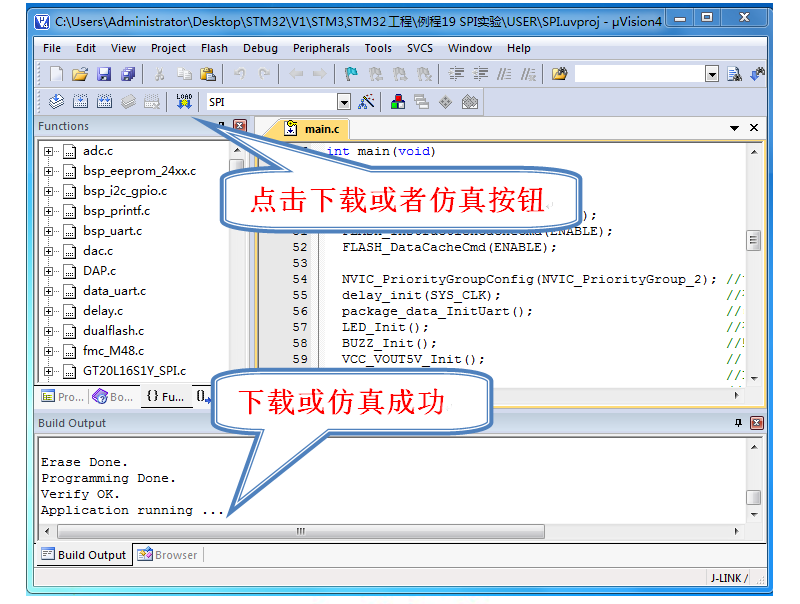800x604 pixels.
Task: Click the Build Output vertical scroll down arrow
Action: pos(754,515)
